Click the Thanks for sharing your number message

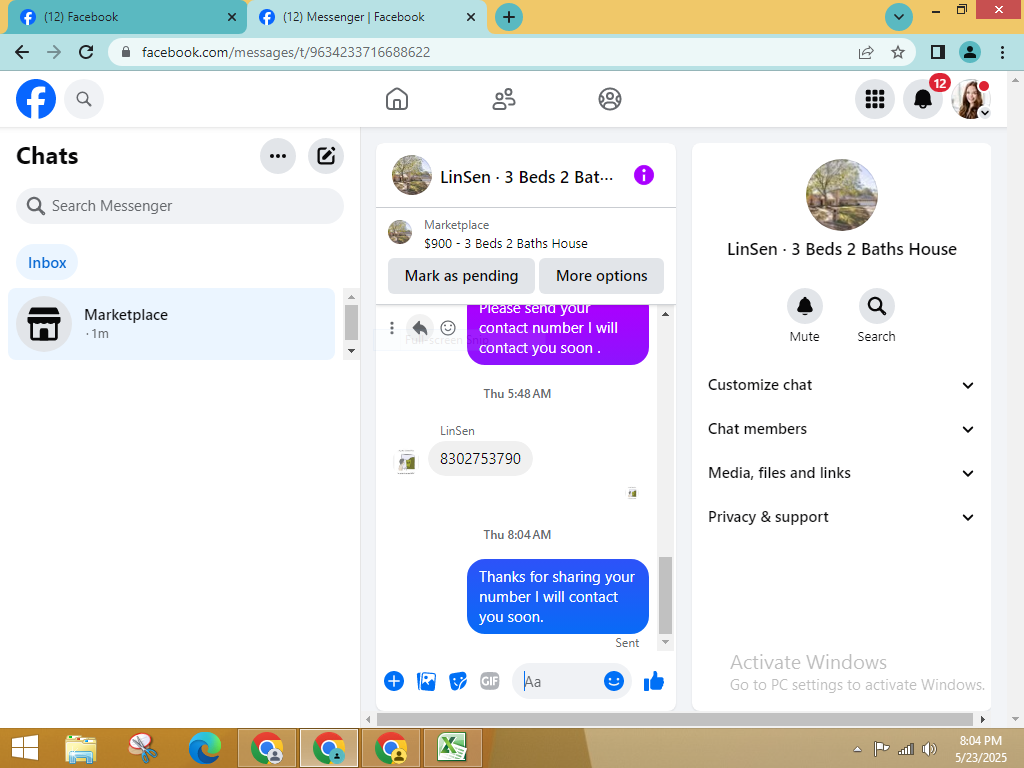[558, 596]
